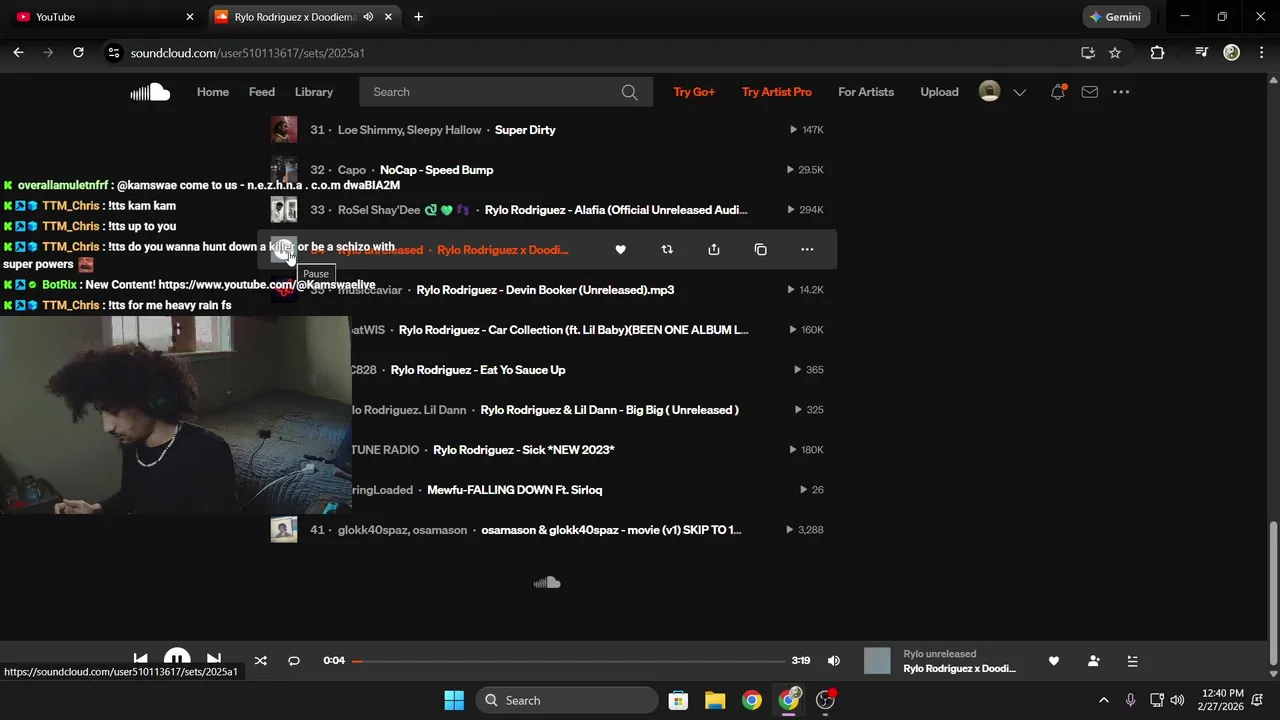Expand the avatar dropdown chevron
1280x720 pixels.
click(x=1020, y=92)
